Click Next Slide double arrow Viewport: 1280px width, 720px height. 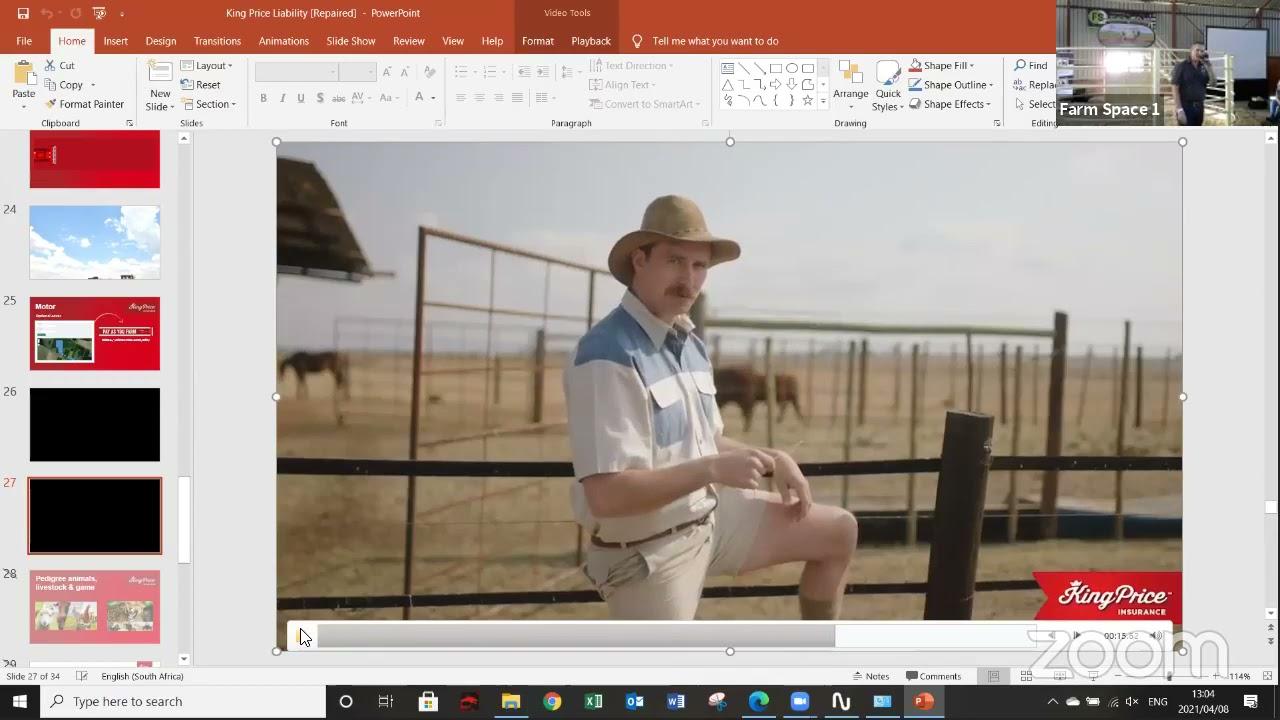pos(1271,640)
